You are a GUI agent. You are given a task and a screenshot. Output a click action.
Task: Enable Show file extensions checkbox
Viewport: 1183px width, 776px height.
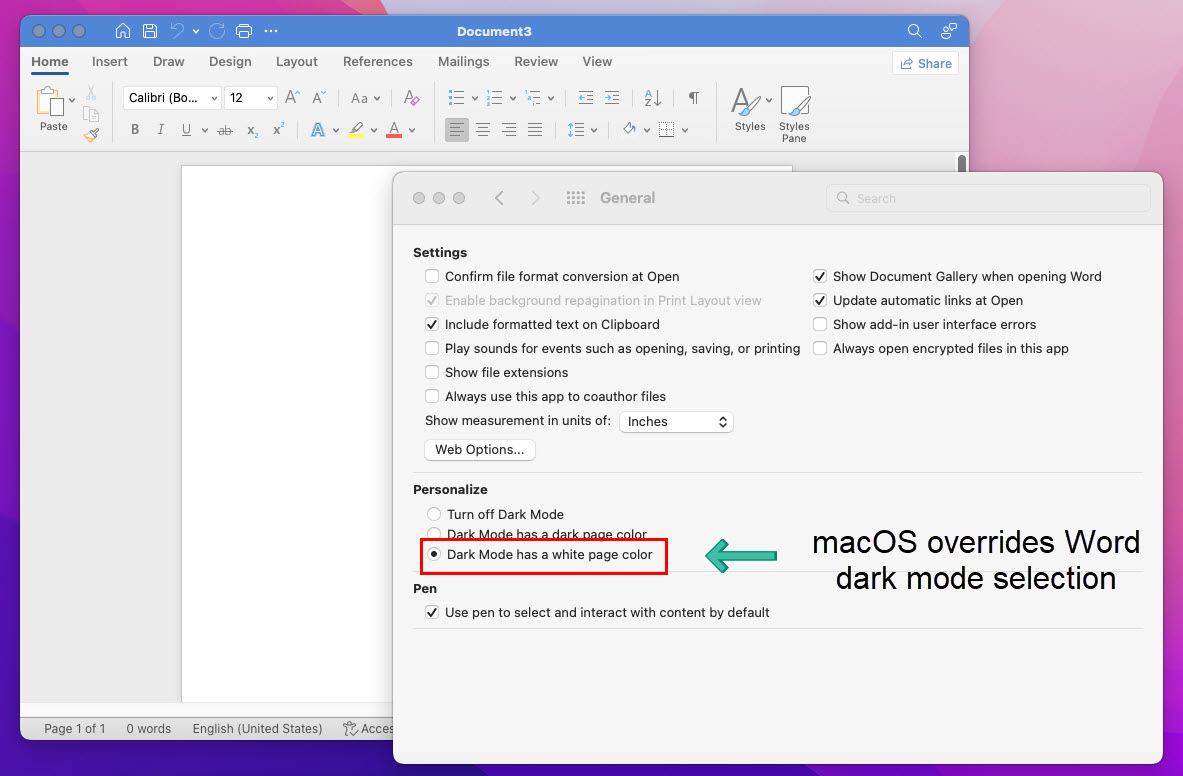(x=432, y=372)
